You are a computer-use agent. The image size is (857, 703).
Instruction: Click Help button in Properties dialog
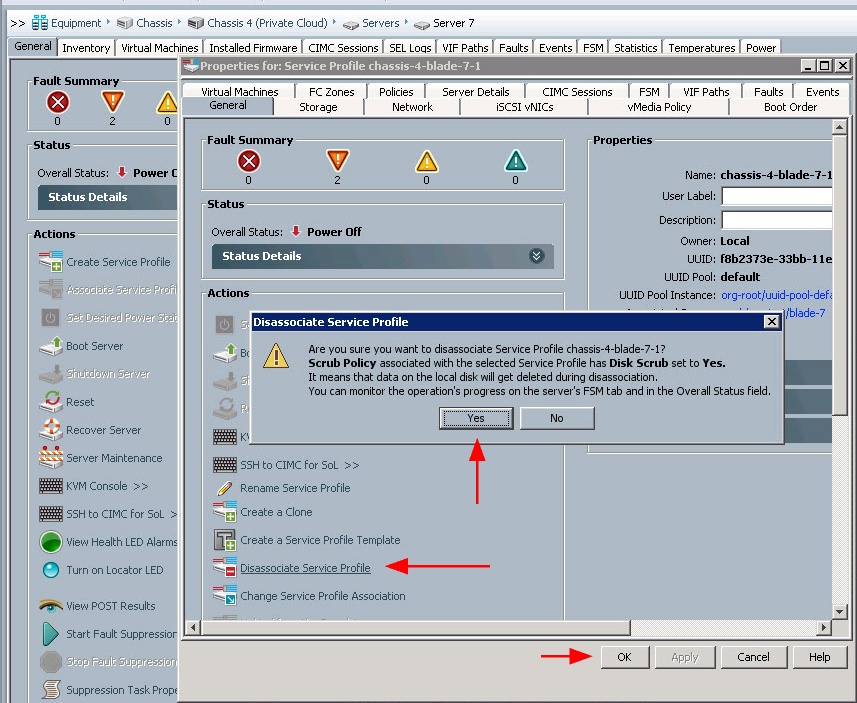[820, 657]
